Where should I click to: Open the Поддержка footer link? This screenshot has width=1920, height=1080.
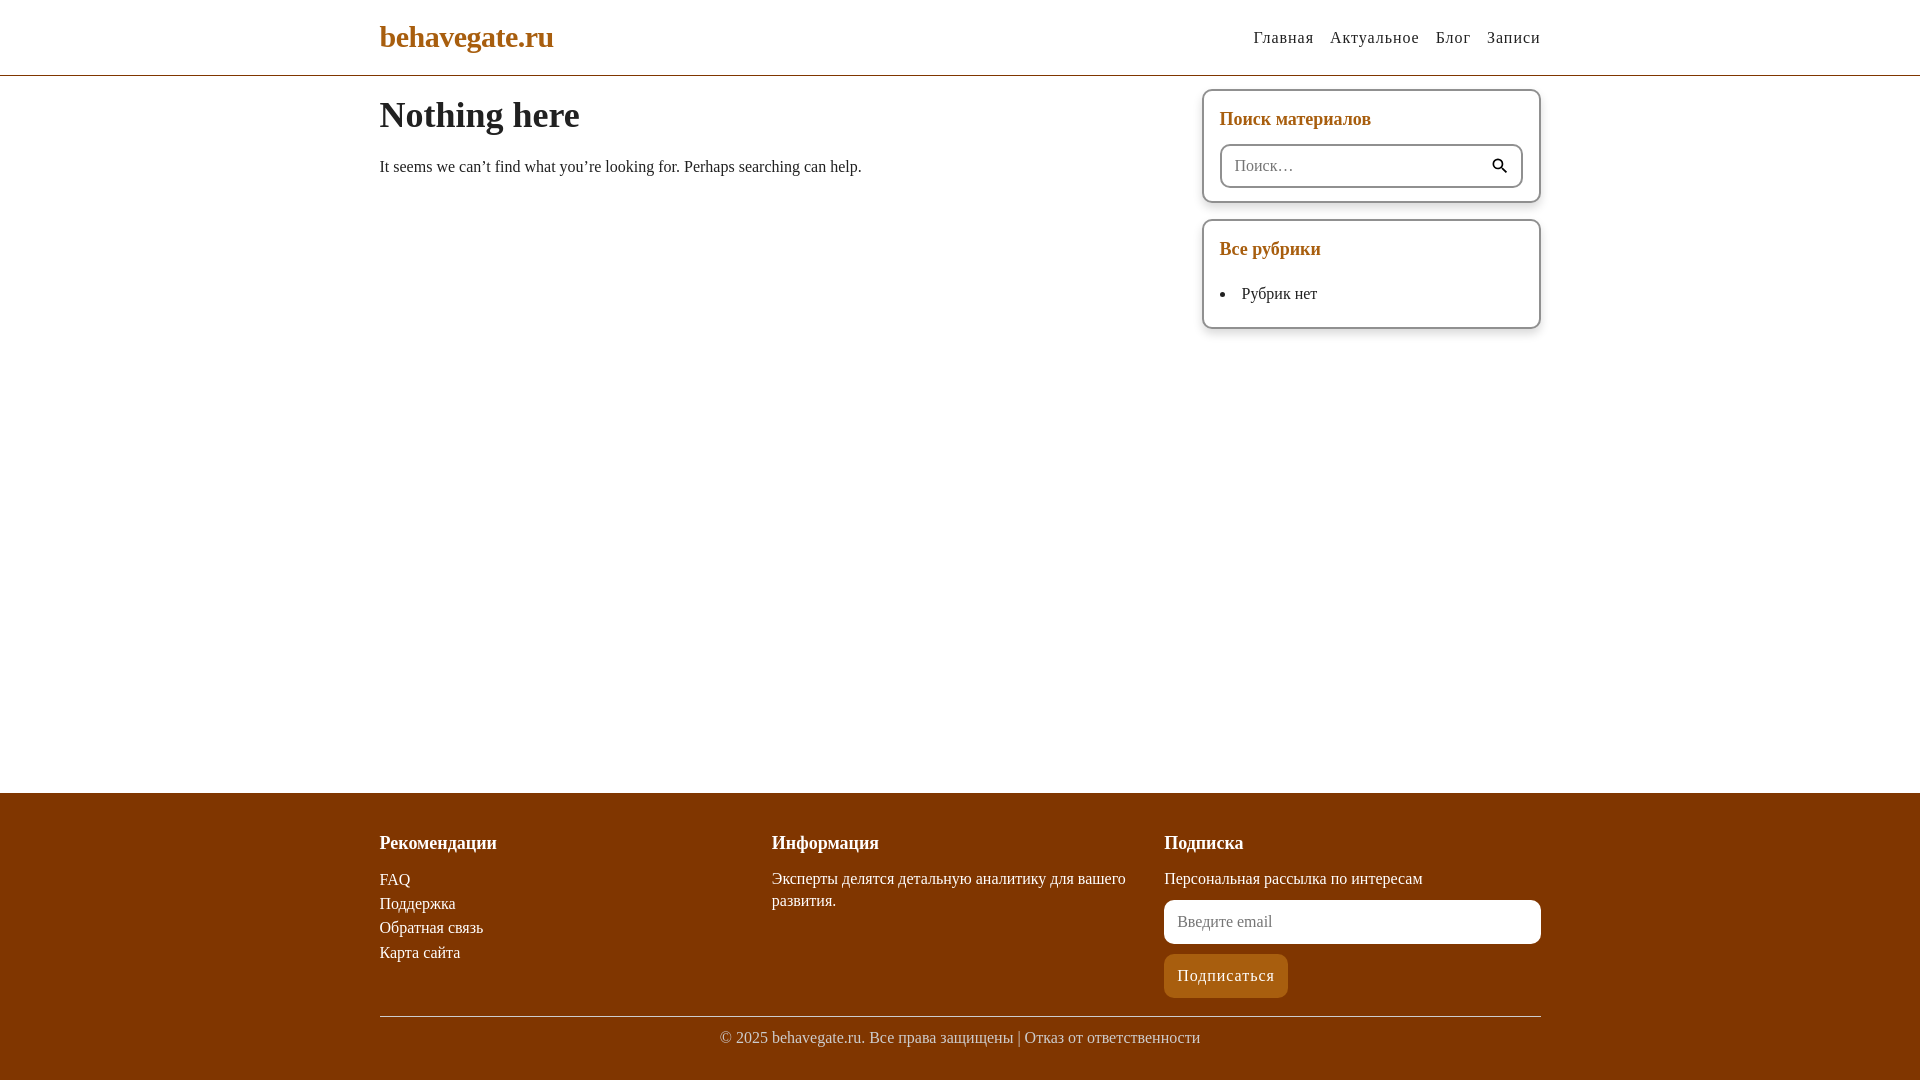click(x=417, y=904)
